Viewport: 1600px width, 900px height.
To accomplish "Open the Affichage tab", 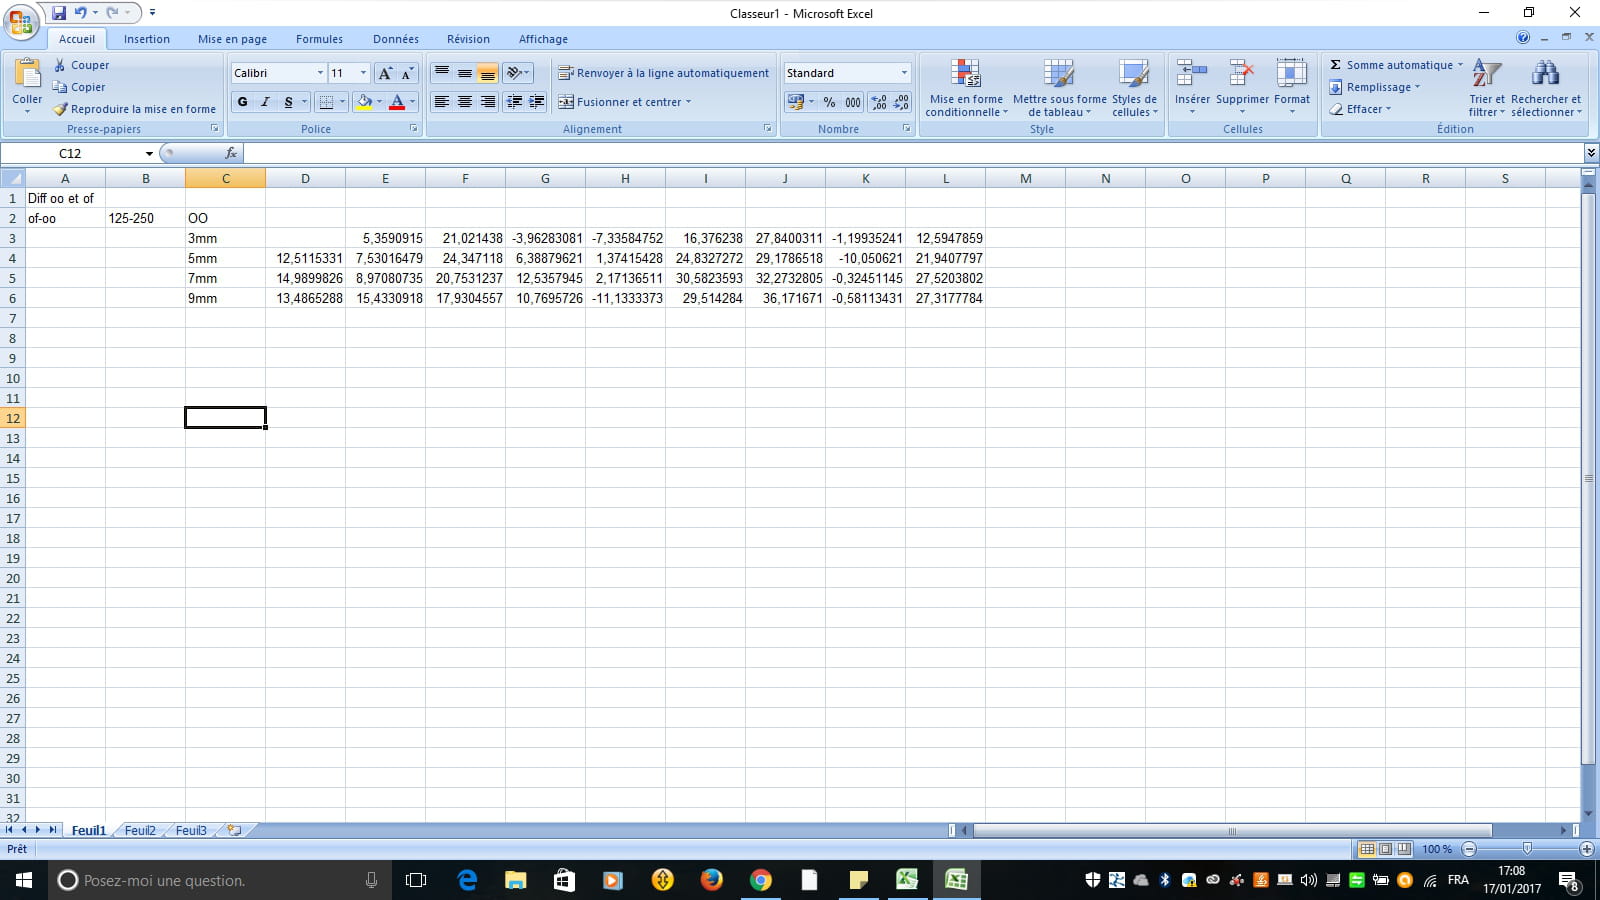I will [x=543, y=39].
